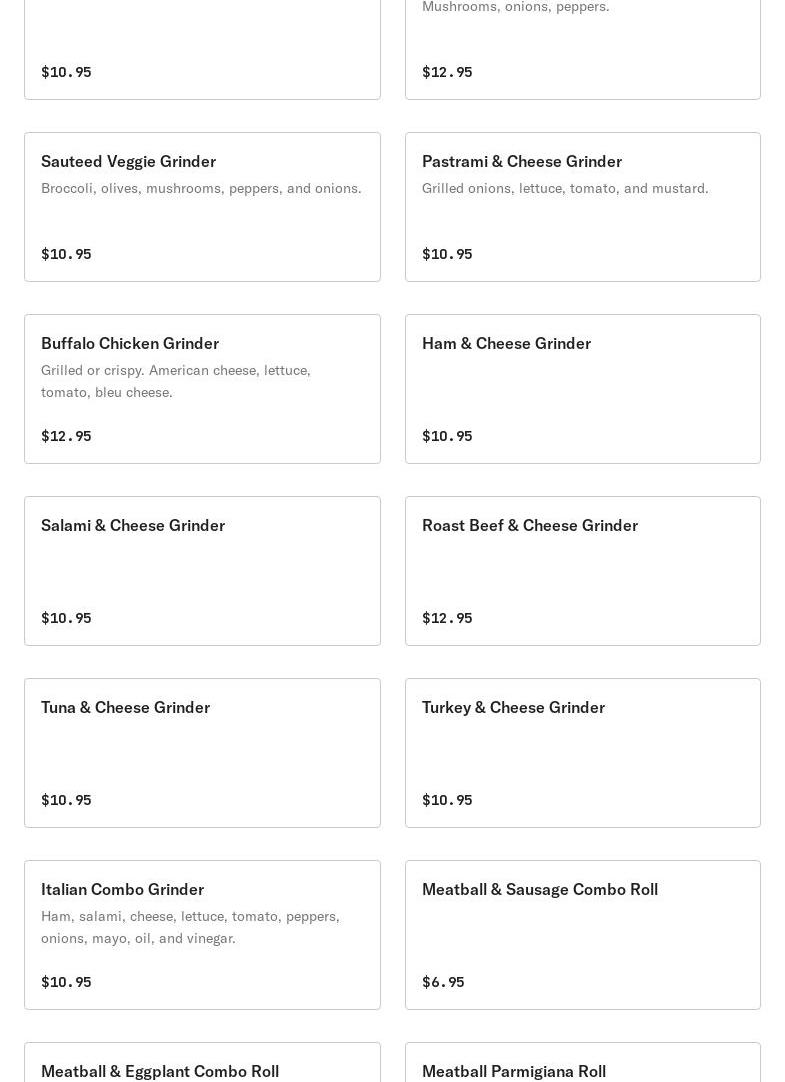Click the Grilled onions, lettuce, tomato description

pos(565,188)
